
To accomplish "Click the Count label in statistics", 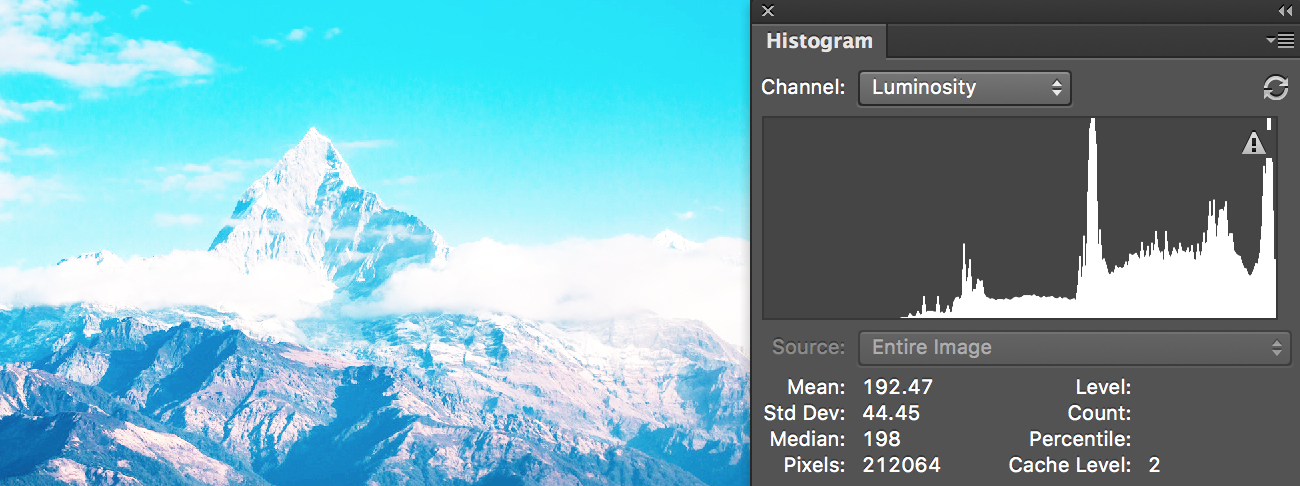I will (1099, 413).
